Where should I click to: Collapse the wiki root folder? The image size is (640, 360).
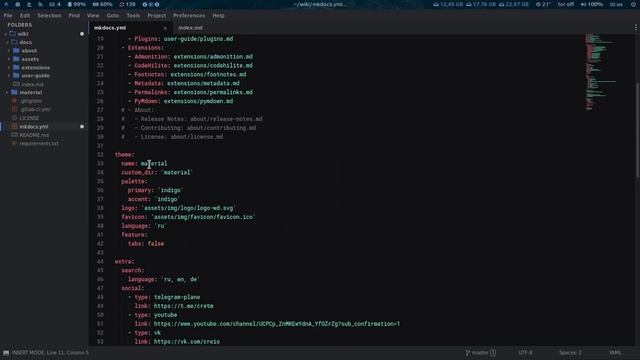click(x=6, y=34)
